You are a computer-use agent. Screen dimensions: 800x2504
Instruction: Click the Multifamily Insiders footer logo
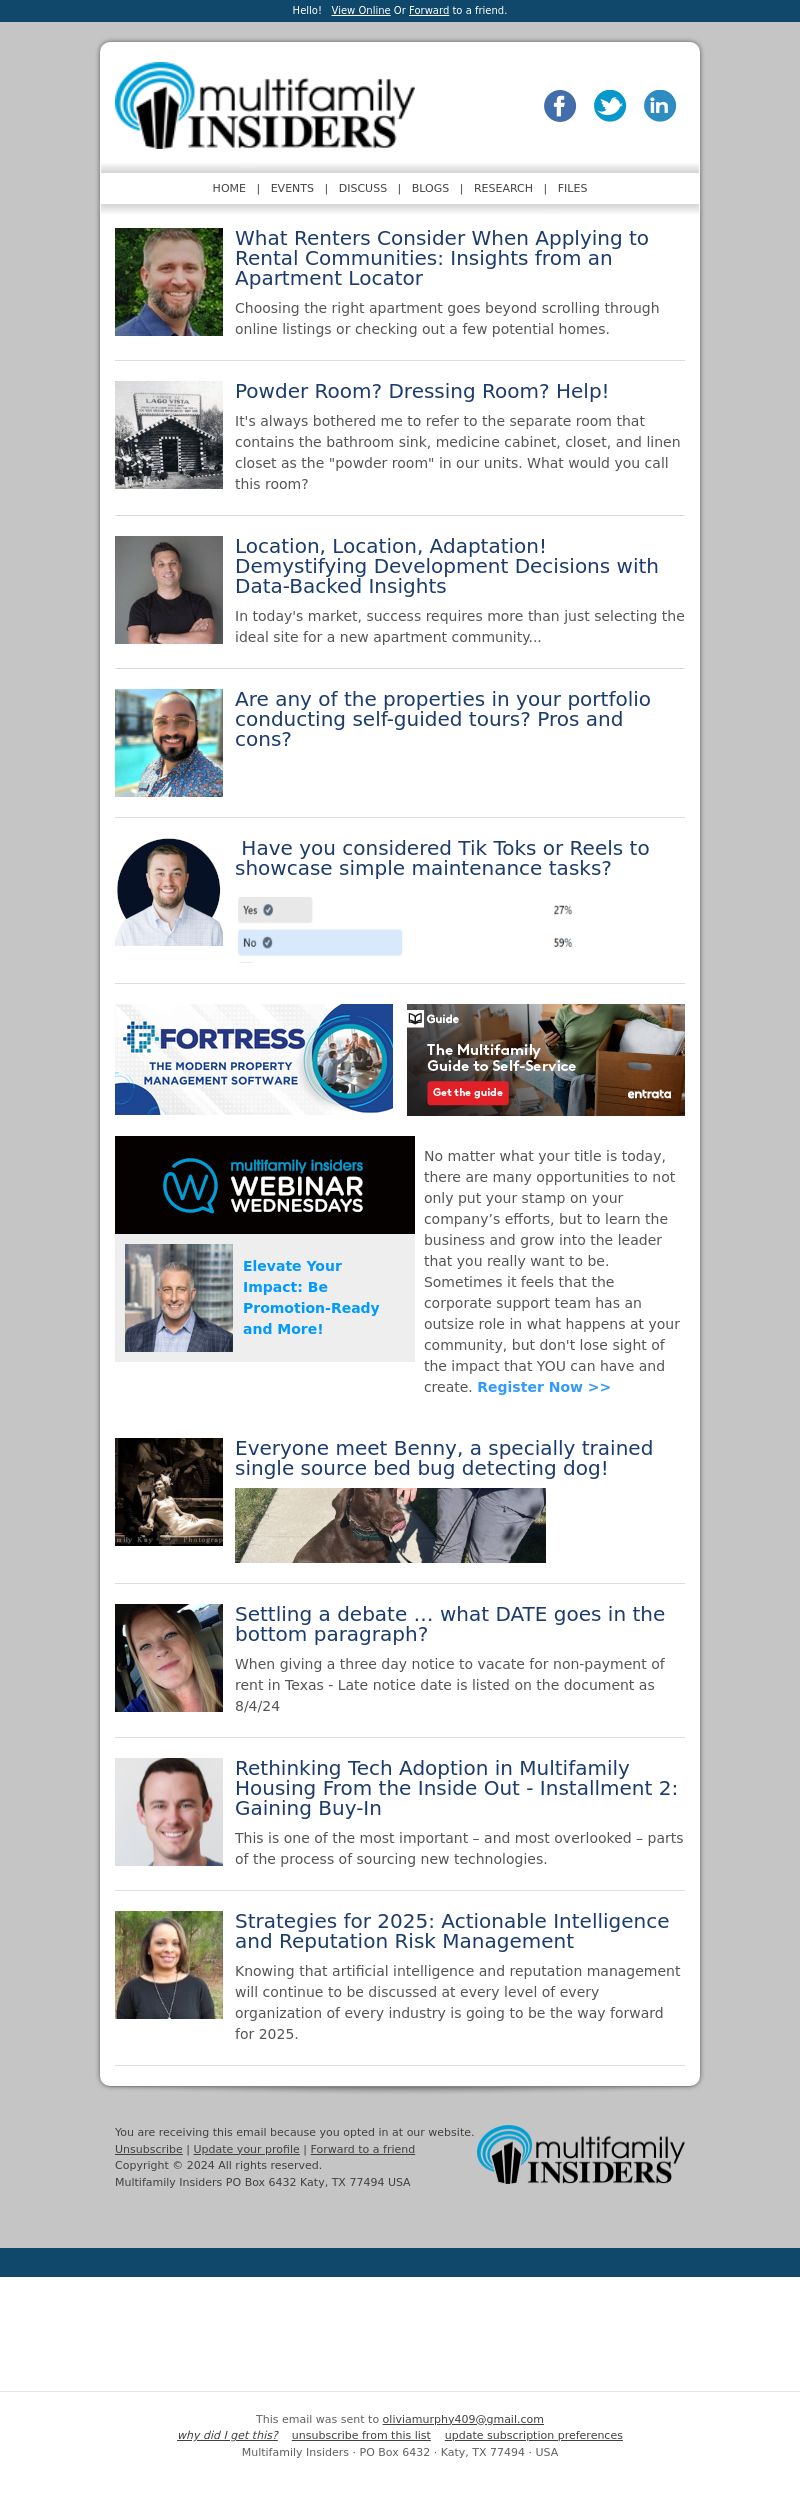click(581, 2154)
